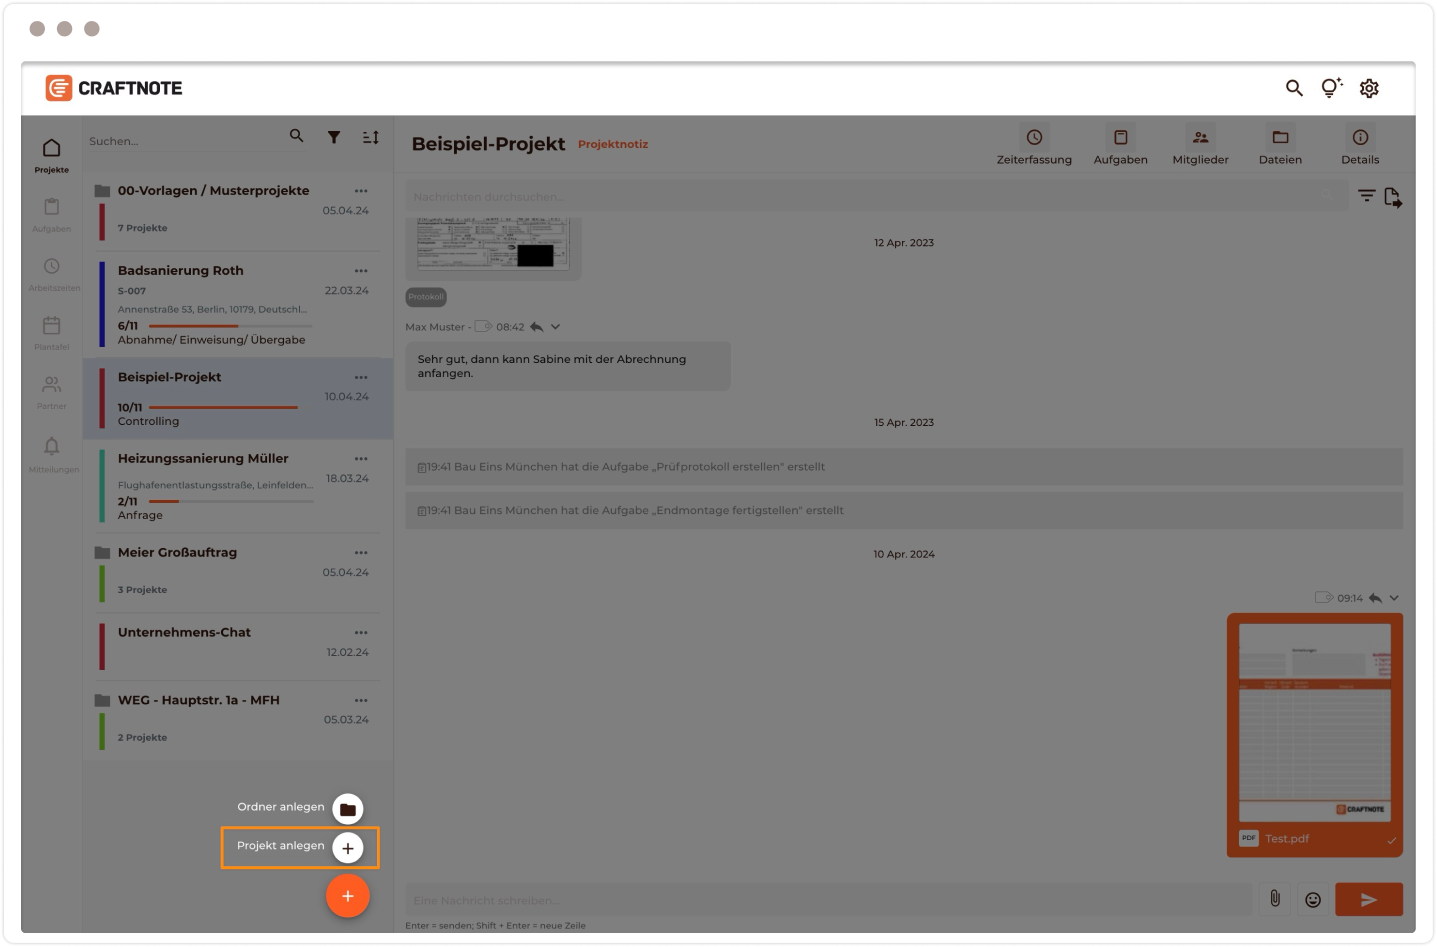Send the message with orange arrow button
1437x947 pixels.
coord(1368,899)
